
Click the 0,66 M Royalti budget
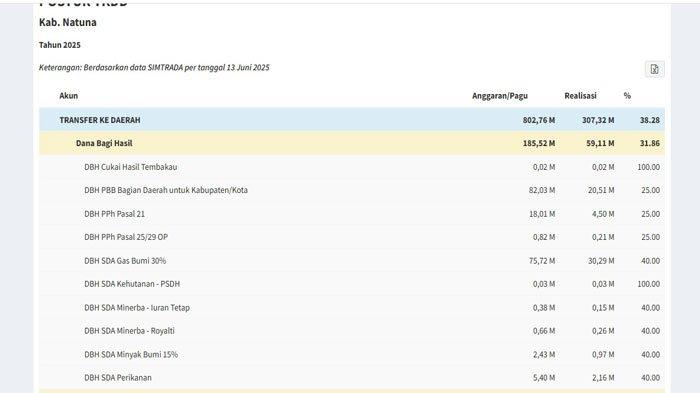point(544,331)
